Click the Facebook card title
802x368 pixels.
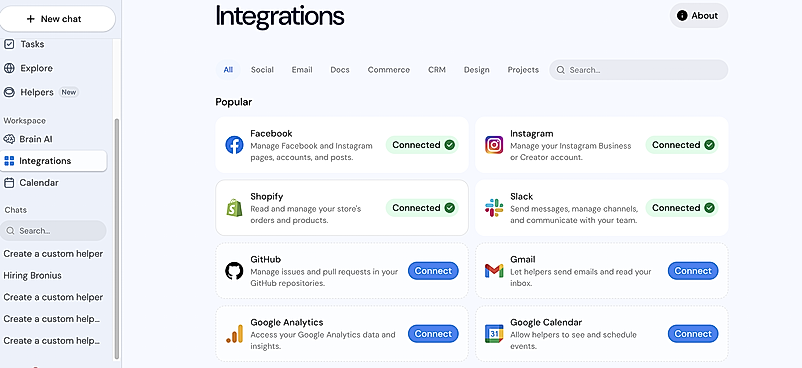point(271,134)
